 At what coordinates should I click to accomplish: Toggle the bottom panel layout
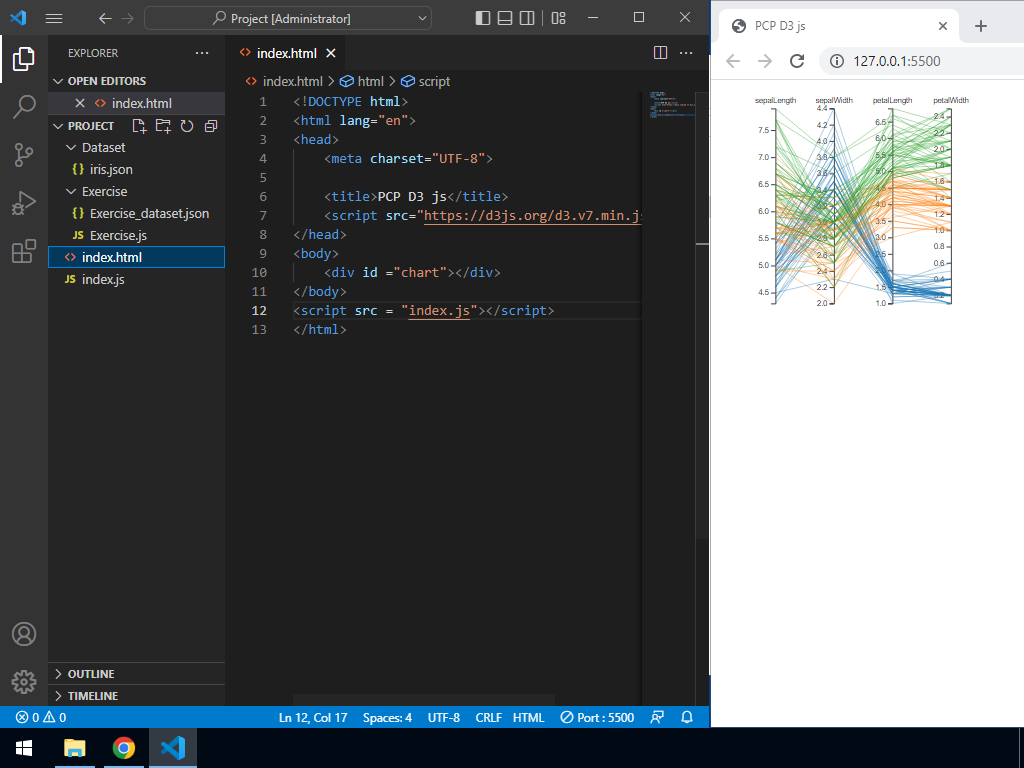pyautogui.click(x=505, y=18)
